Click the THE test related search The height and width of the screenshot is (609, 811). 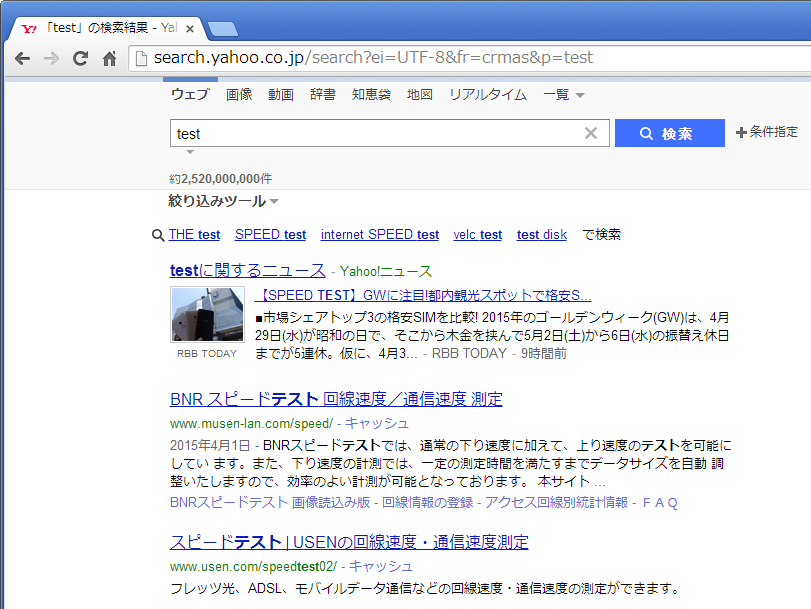pos(194,234)
